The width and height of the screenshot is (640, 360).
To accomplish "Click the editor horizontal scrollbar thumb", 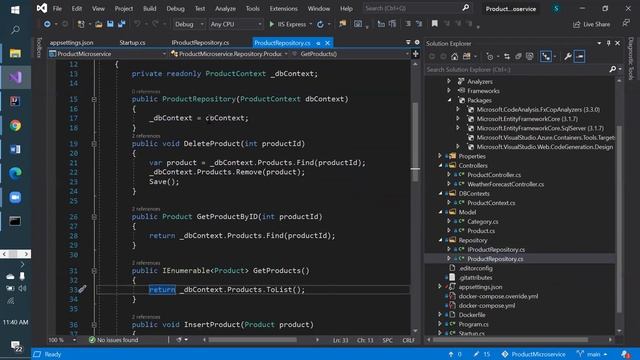I will 252,340.
